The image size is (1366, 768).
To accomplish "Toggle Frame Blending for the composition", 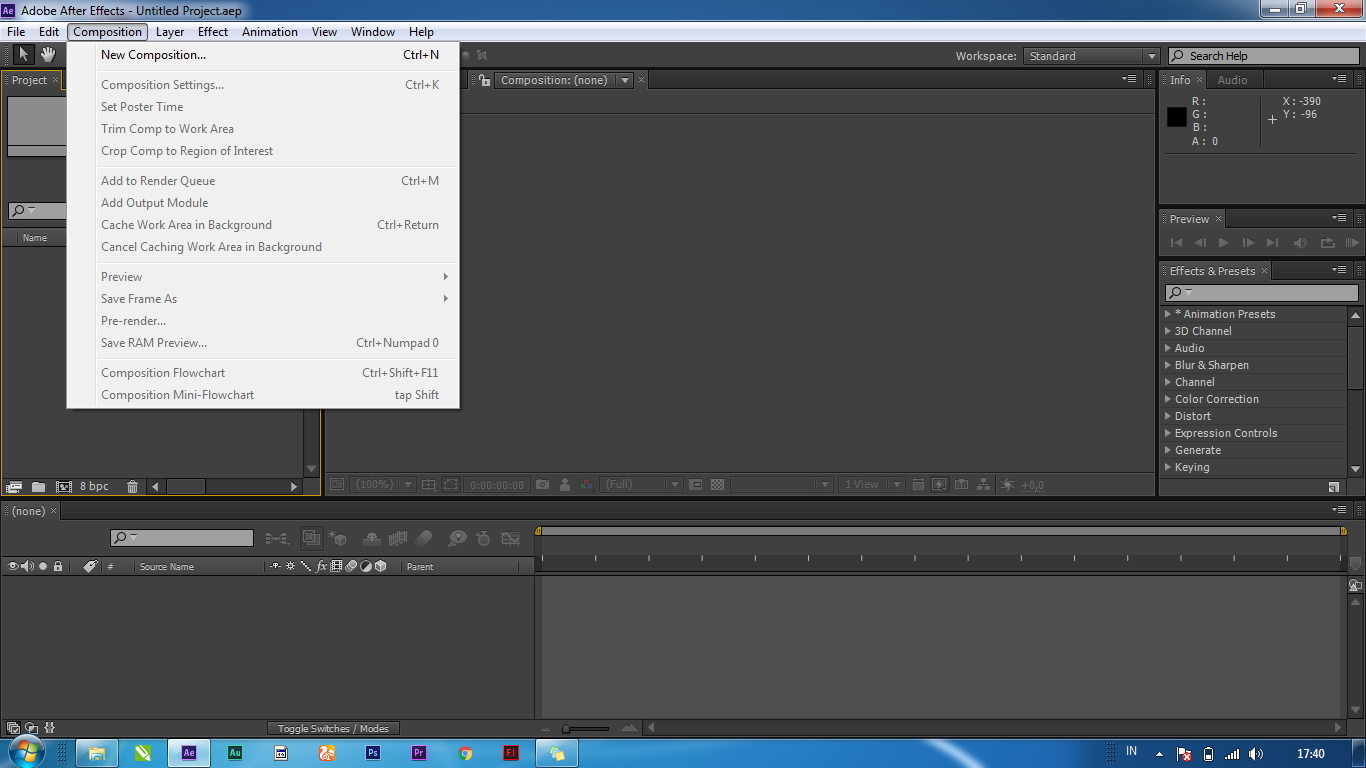I will coord(397,538).
